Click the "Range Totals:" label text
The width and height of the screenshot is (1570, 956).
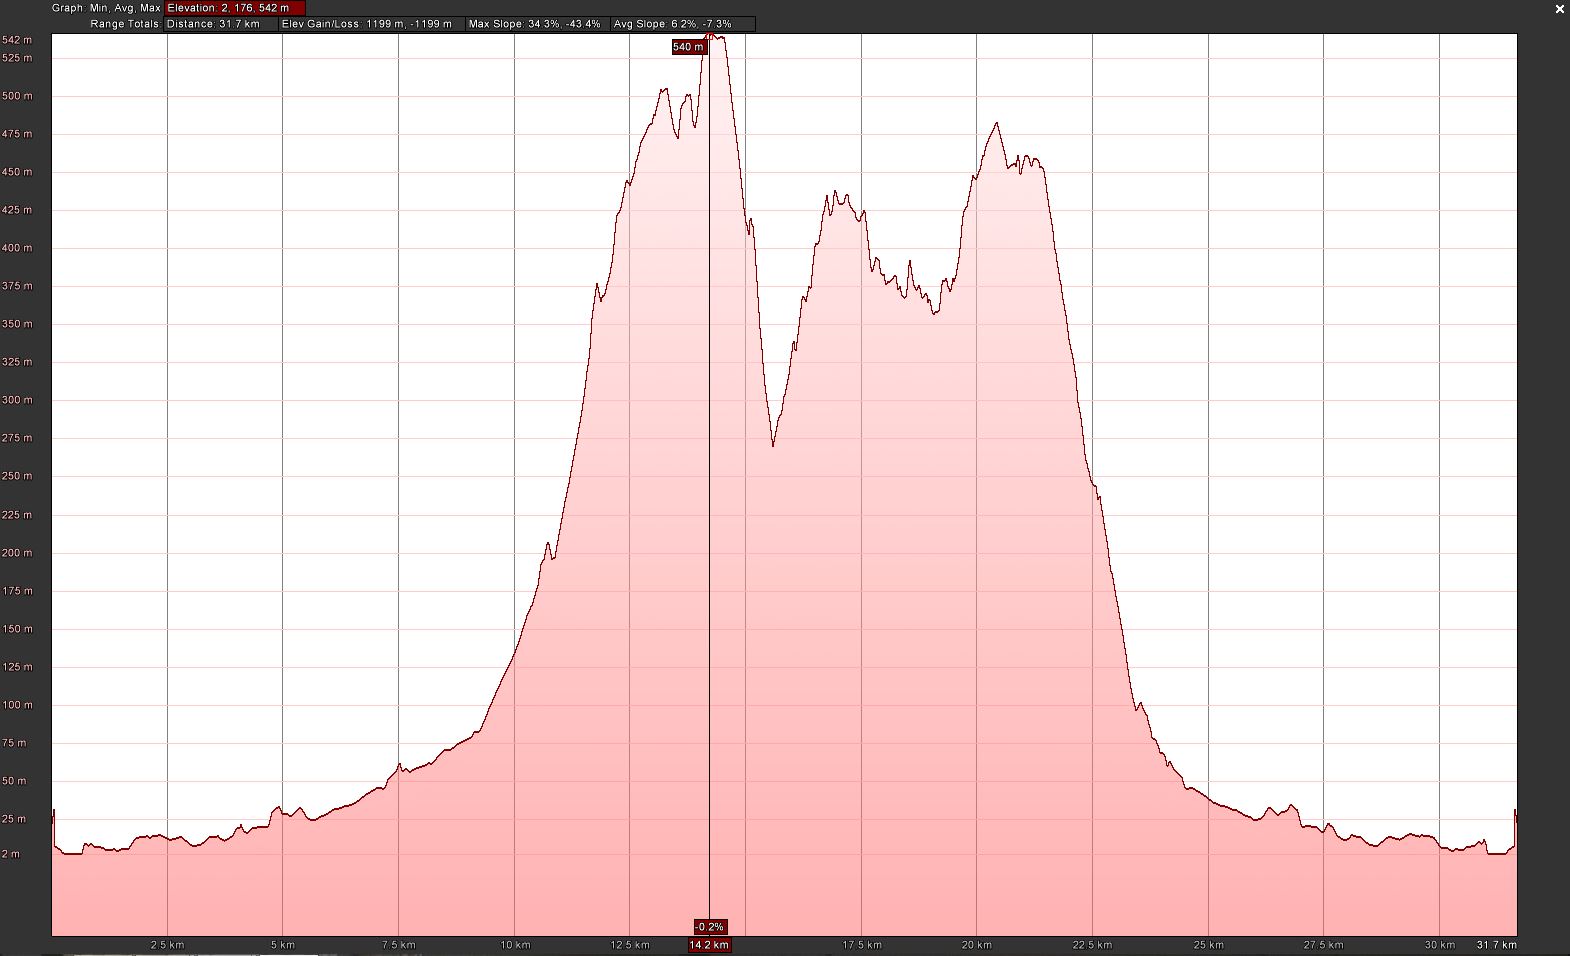point(125,24)
